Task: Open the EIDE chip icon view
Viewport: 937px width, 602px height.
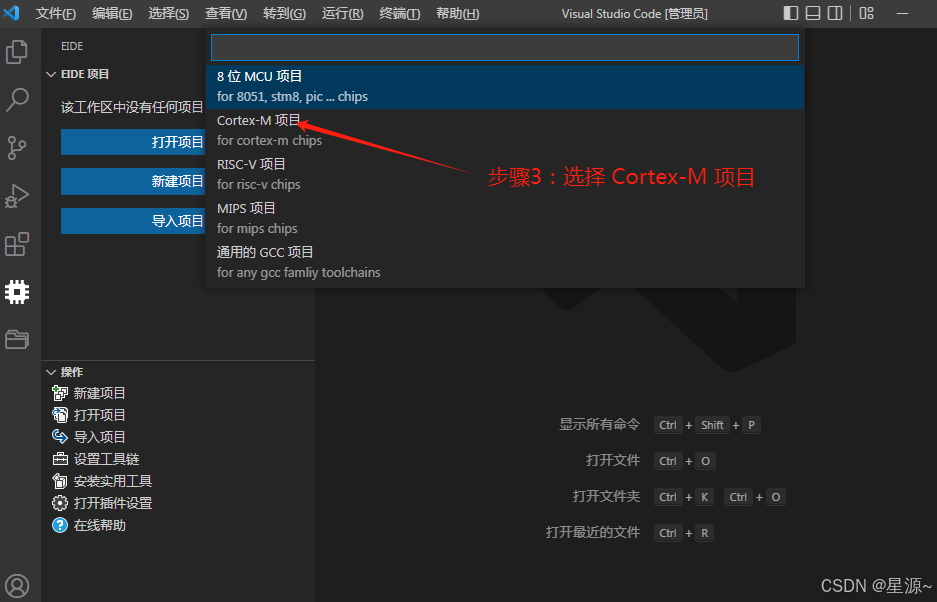Action: point(17,292)
